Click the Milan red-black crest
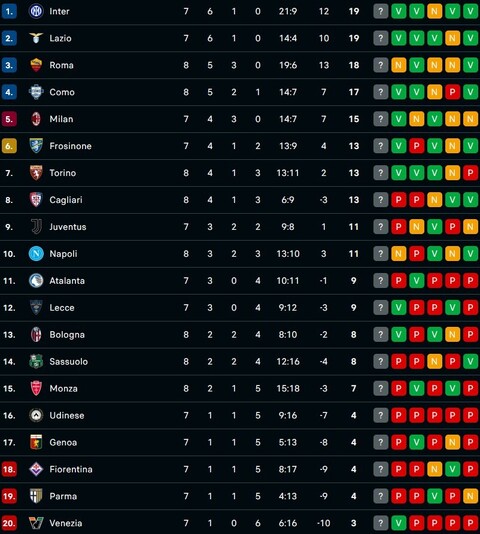Screen dimensions: 480x534 36,119
